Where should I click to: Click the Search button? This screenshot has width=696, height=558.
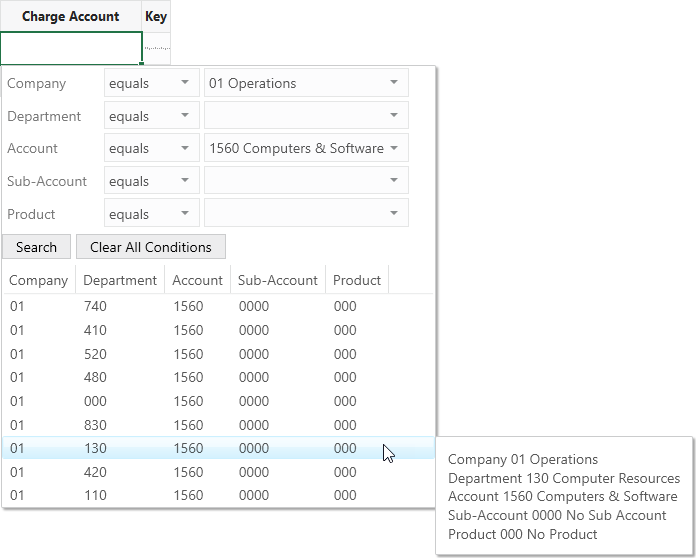[x=36, y=247]
